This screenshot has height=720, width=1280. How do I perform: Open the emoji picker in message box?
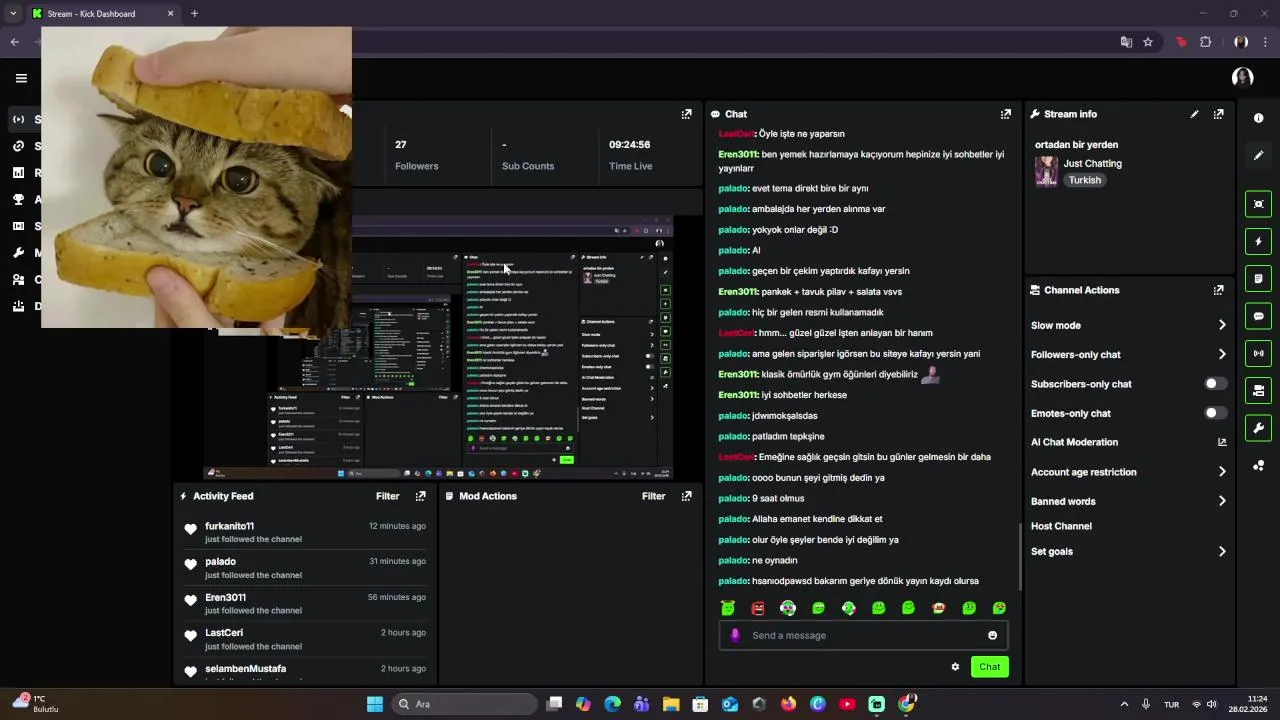(992, 635)
